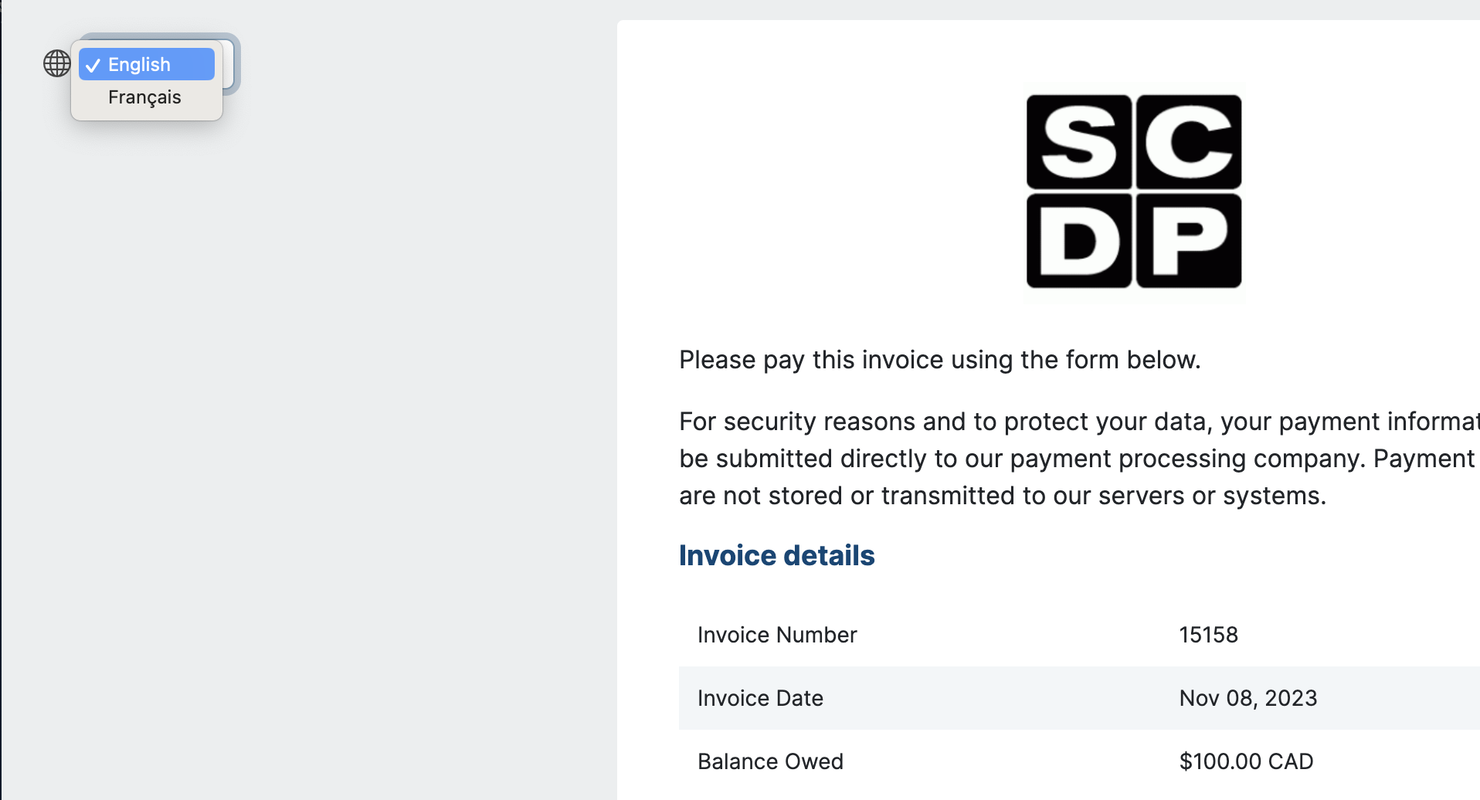The image size is (1480, 800).
Task: Choose Français from the language list
Action: 147,97
